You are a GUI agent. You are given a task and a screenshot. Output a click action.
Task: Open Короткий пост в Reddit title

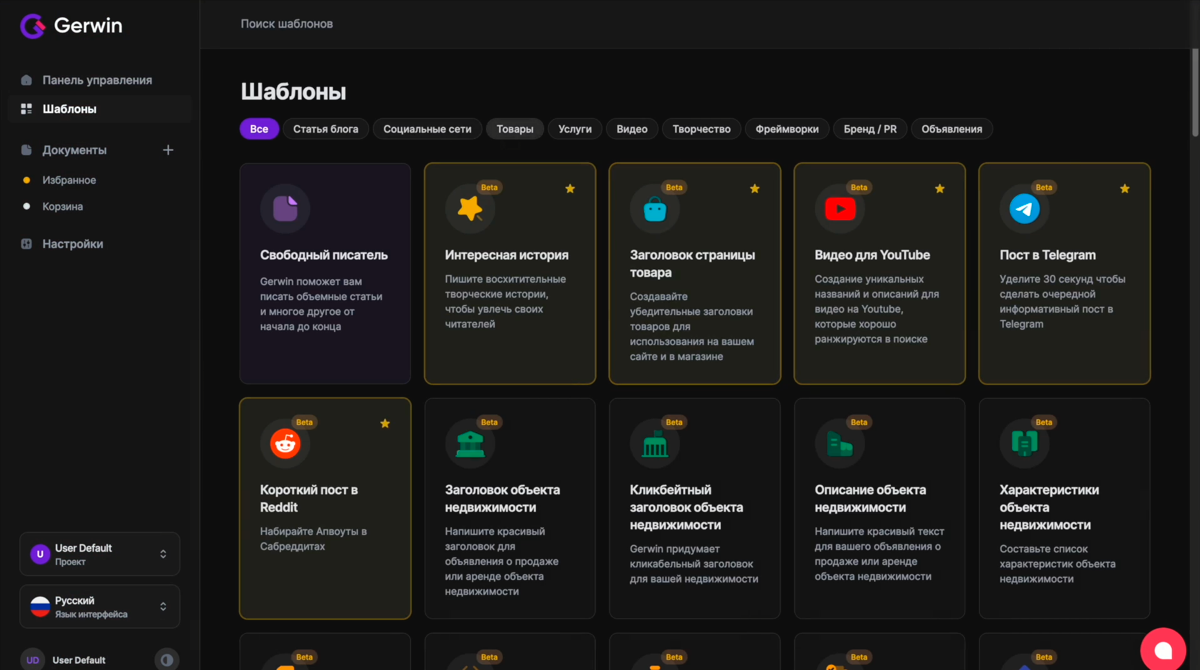click(x=309, y=498)
